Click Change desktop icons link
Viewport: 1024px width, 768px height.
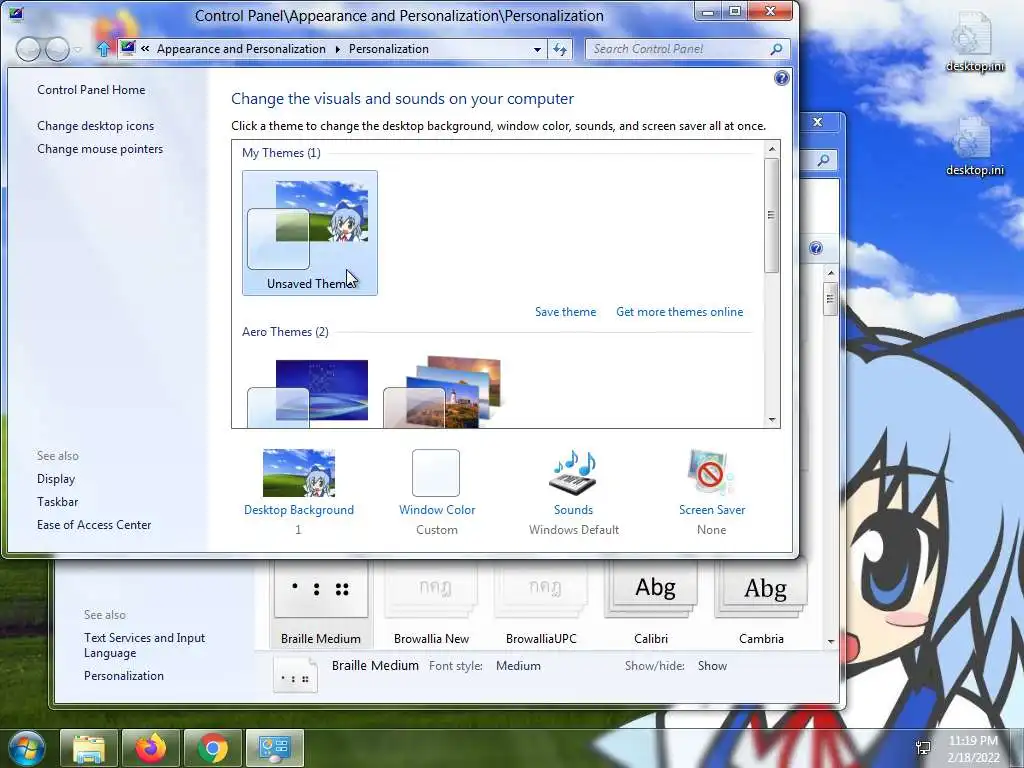click(95, 125)
